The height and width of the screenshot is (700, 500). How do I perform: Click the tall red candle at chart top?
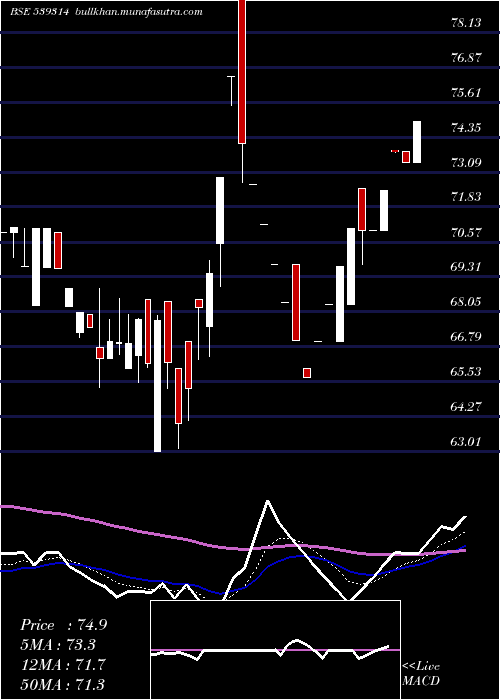pos(242,71)
